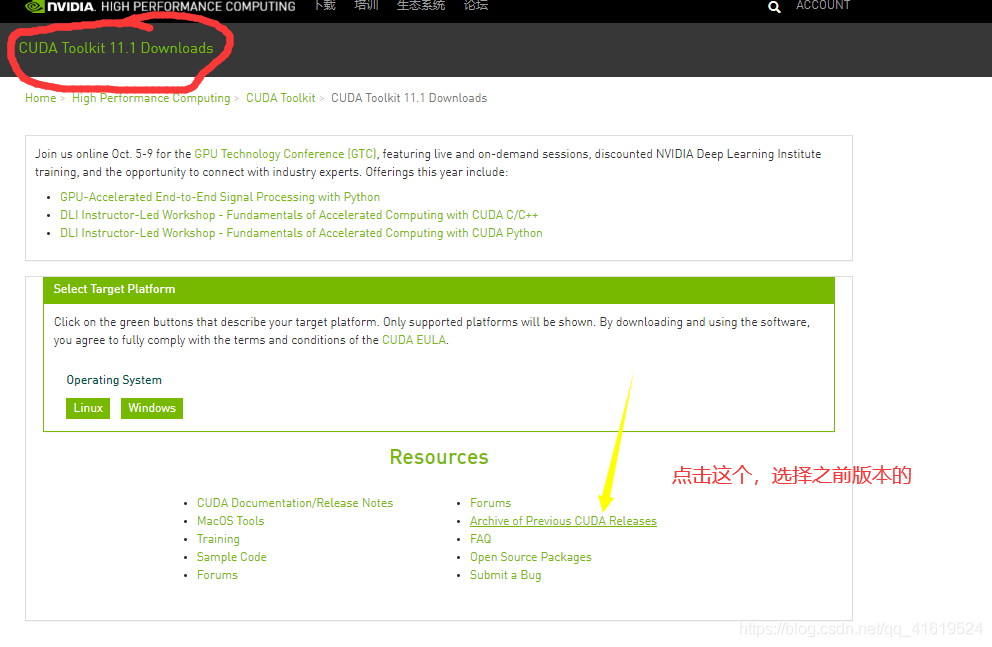Open the 培训 menu item
Screen dimensions: 992x647
366,6
